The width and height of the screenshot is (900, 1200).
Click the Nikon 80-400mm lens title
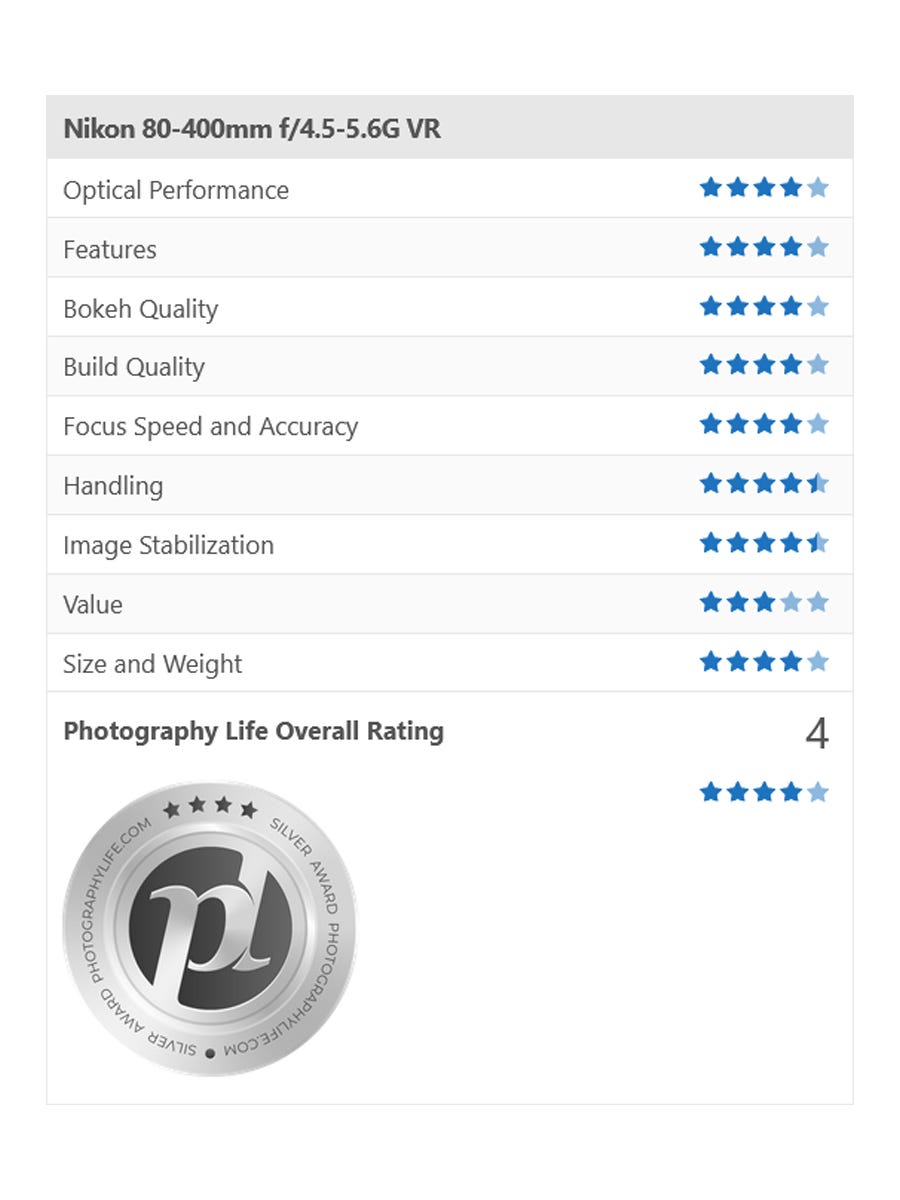252,129
